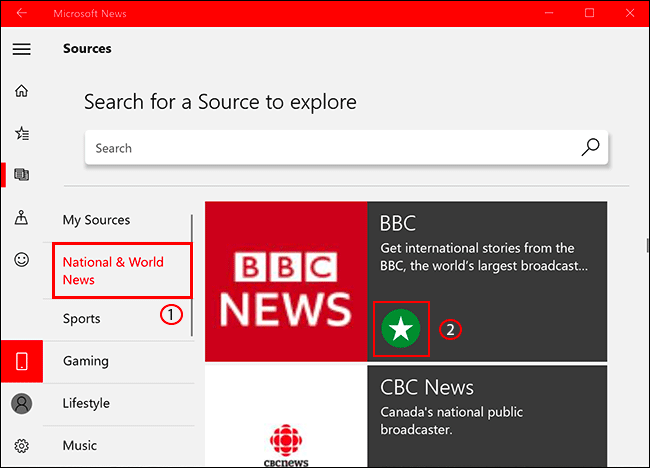Click the smiley feedback icon
The image size is (650, 468).
pos(22,259)
